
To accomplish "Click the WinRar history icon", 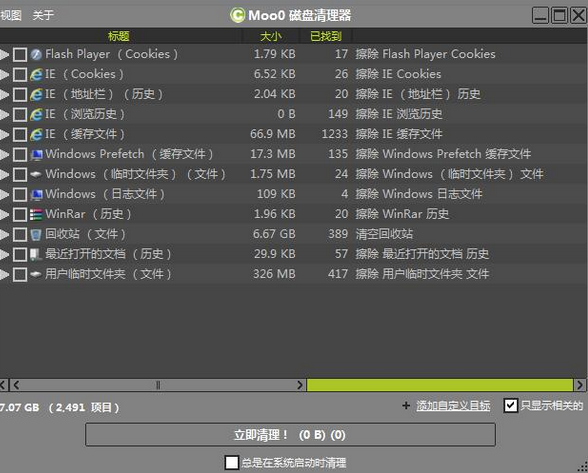I will point(36,214).
